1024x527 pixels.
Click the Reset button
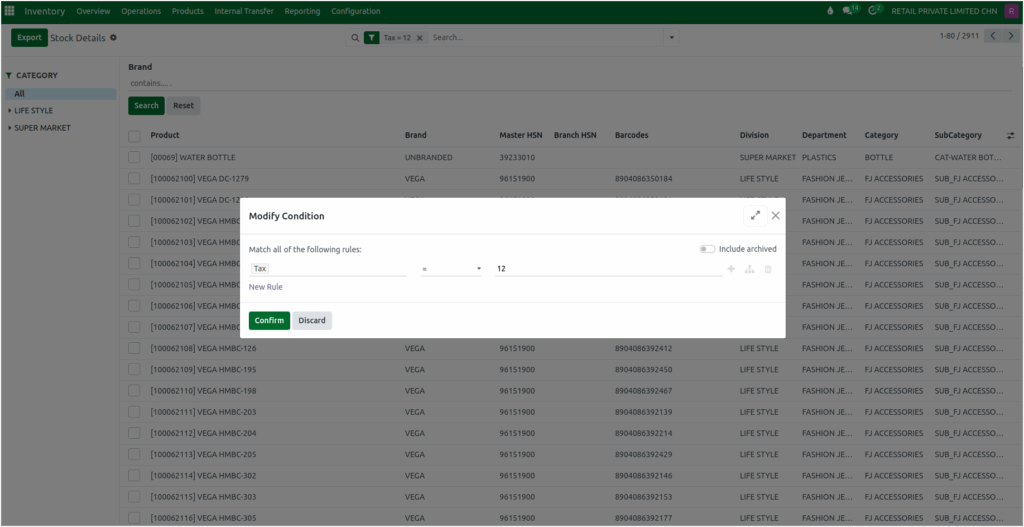click(184, 106)
